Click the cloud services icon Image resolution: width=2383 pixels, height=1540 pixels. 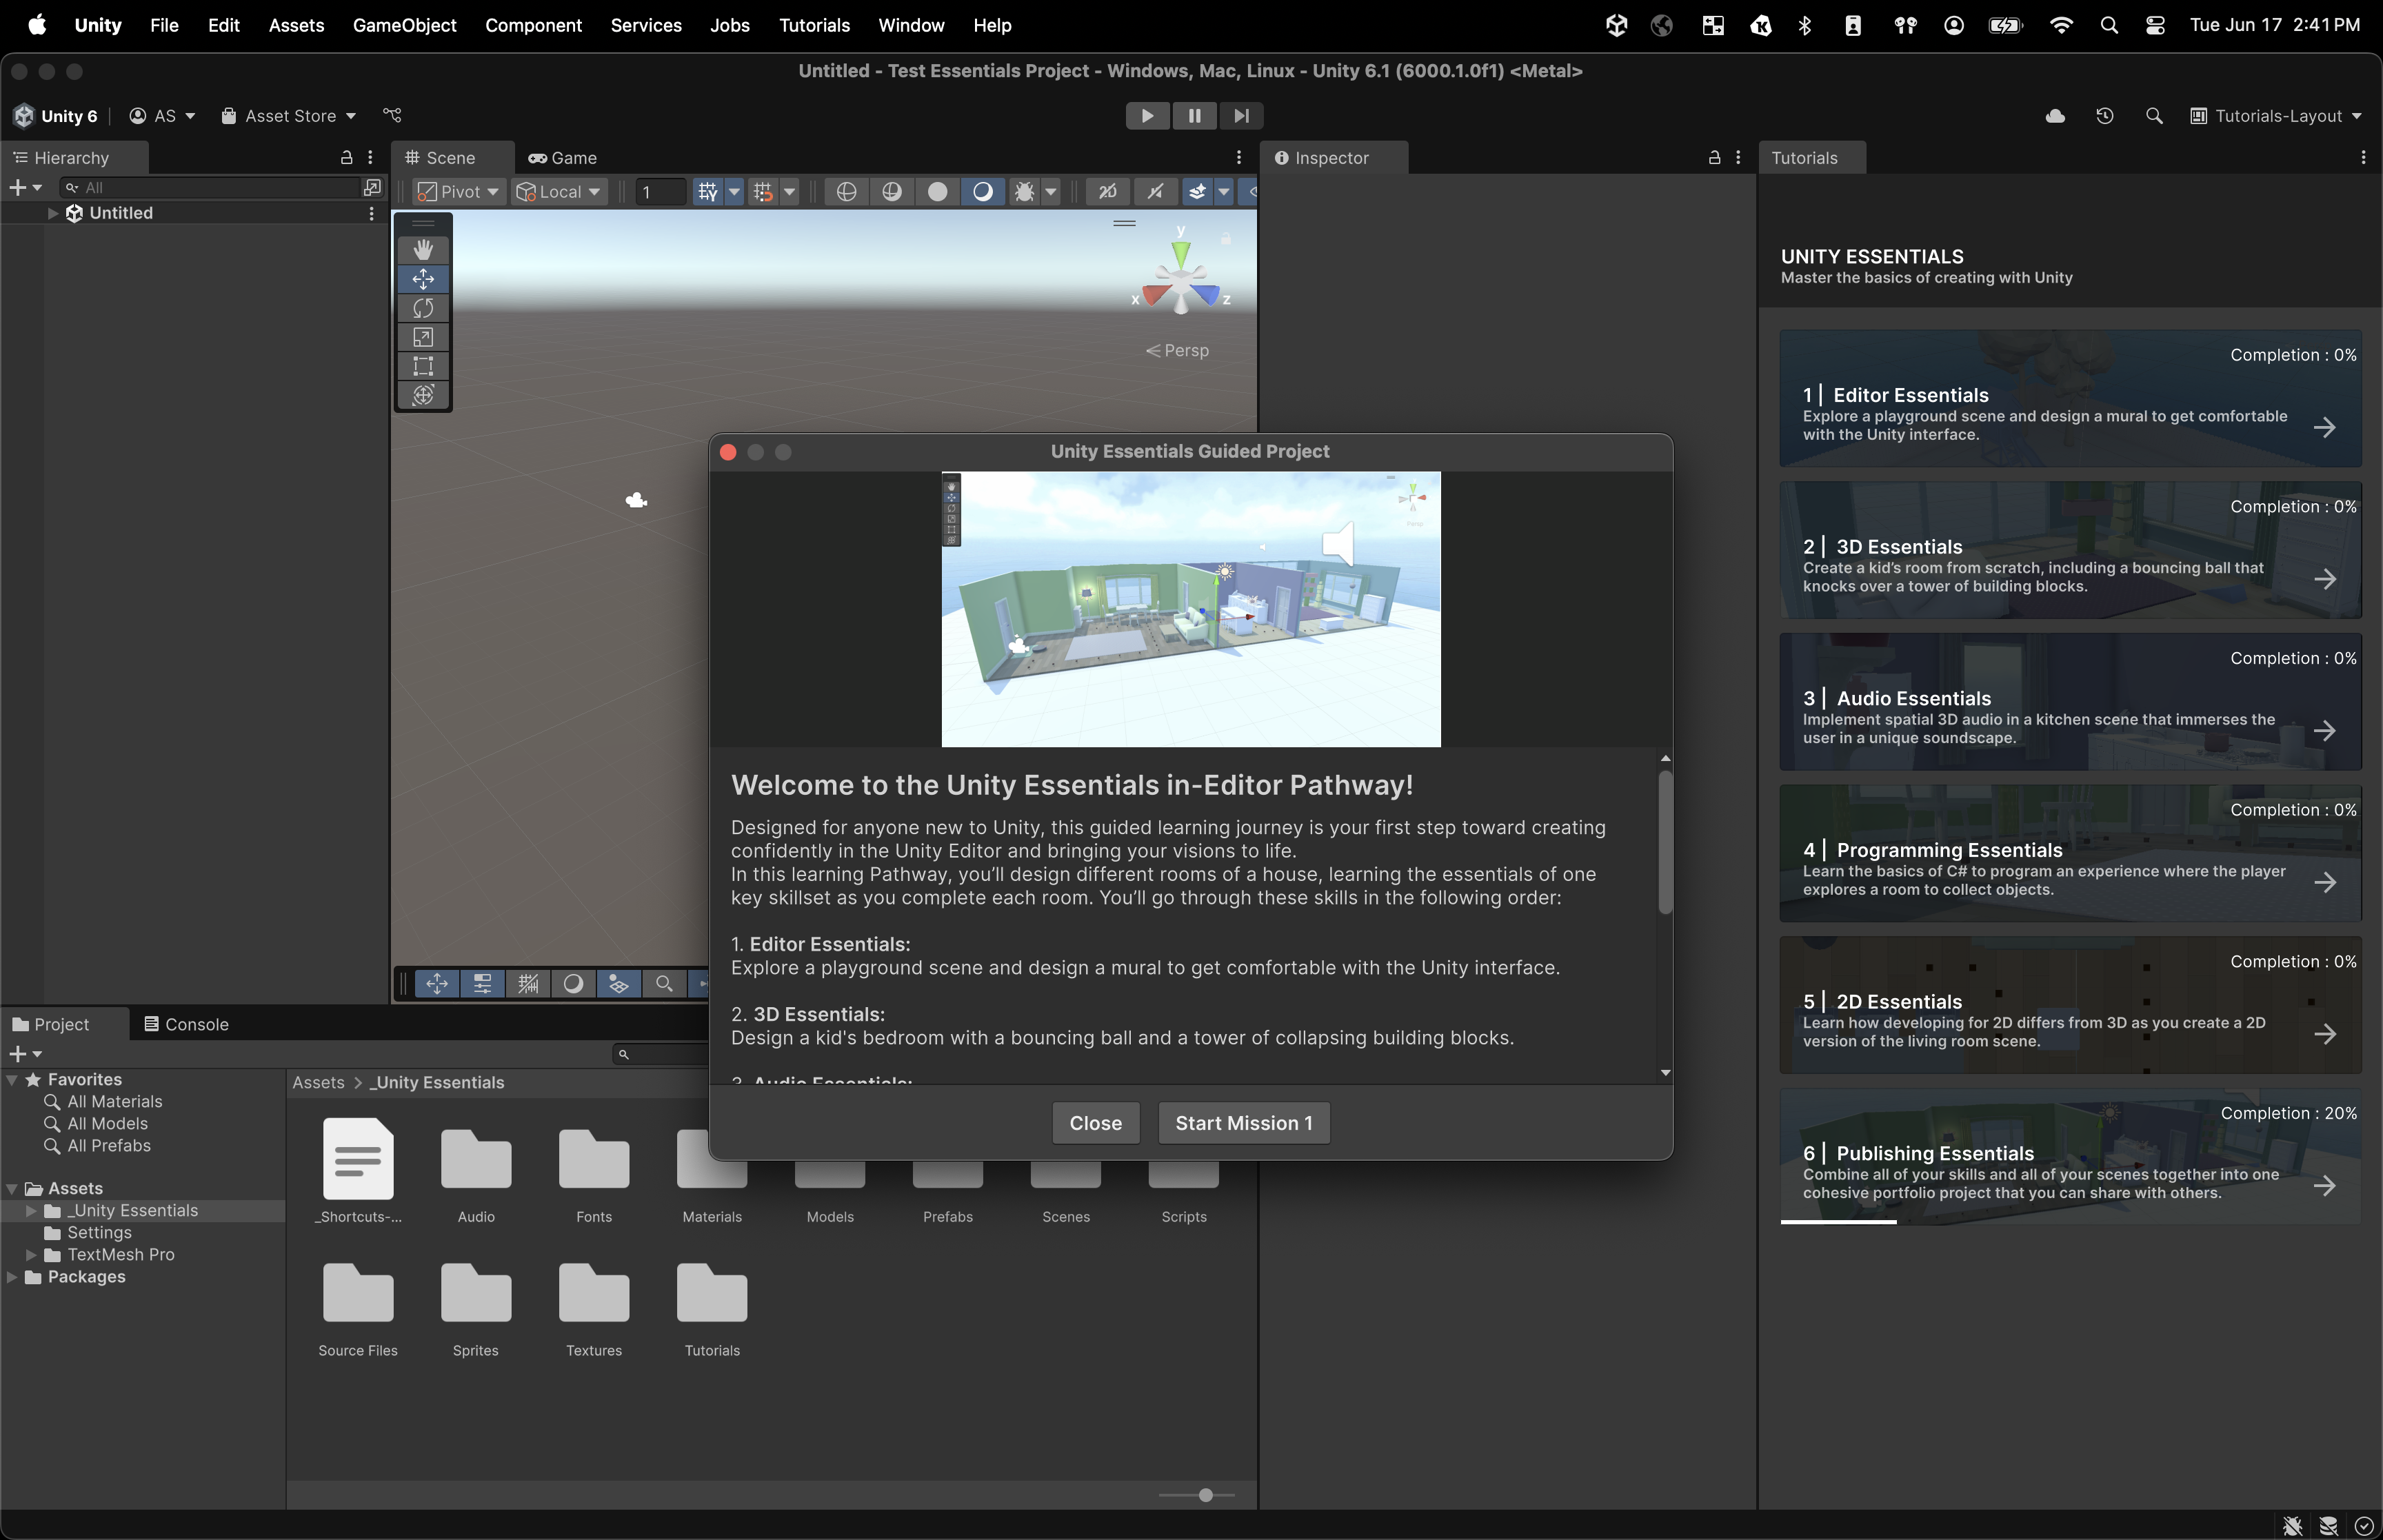click(2055, 116)
